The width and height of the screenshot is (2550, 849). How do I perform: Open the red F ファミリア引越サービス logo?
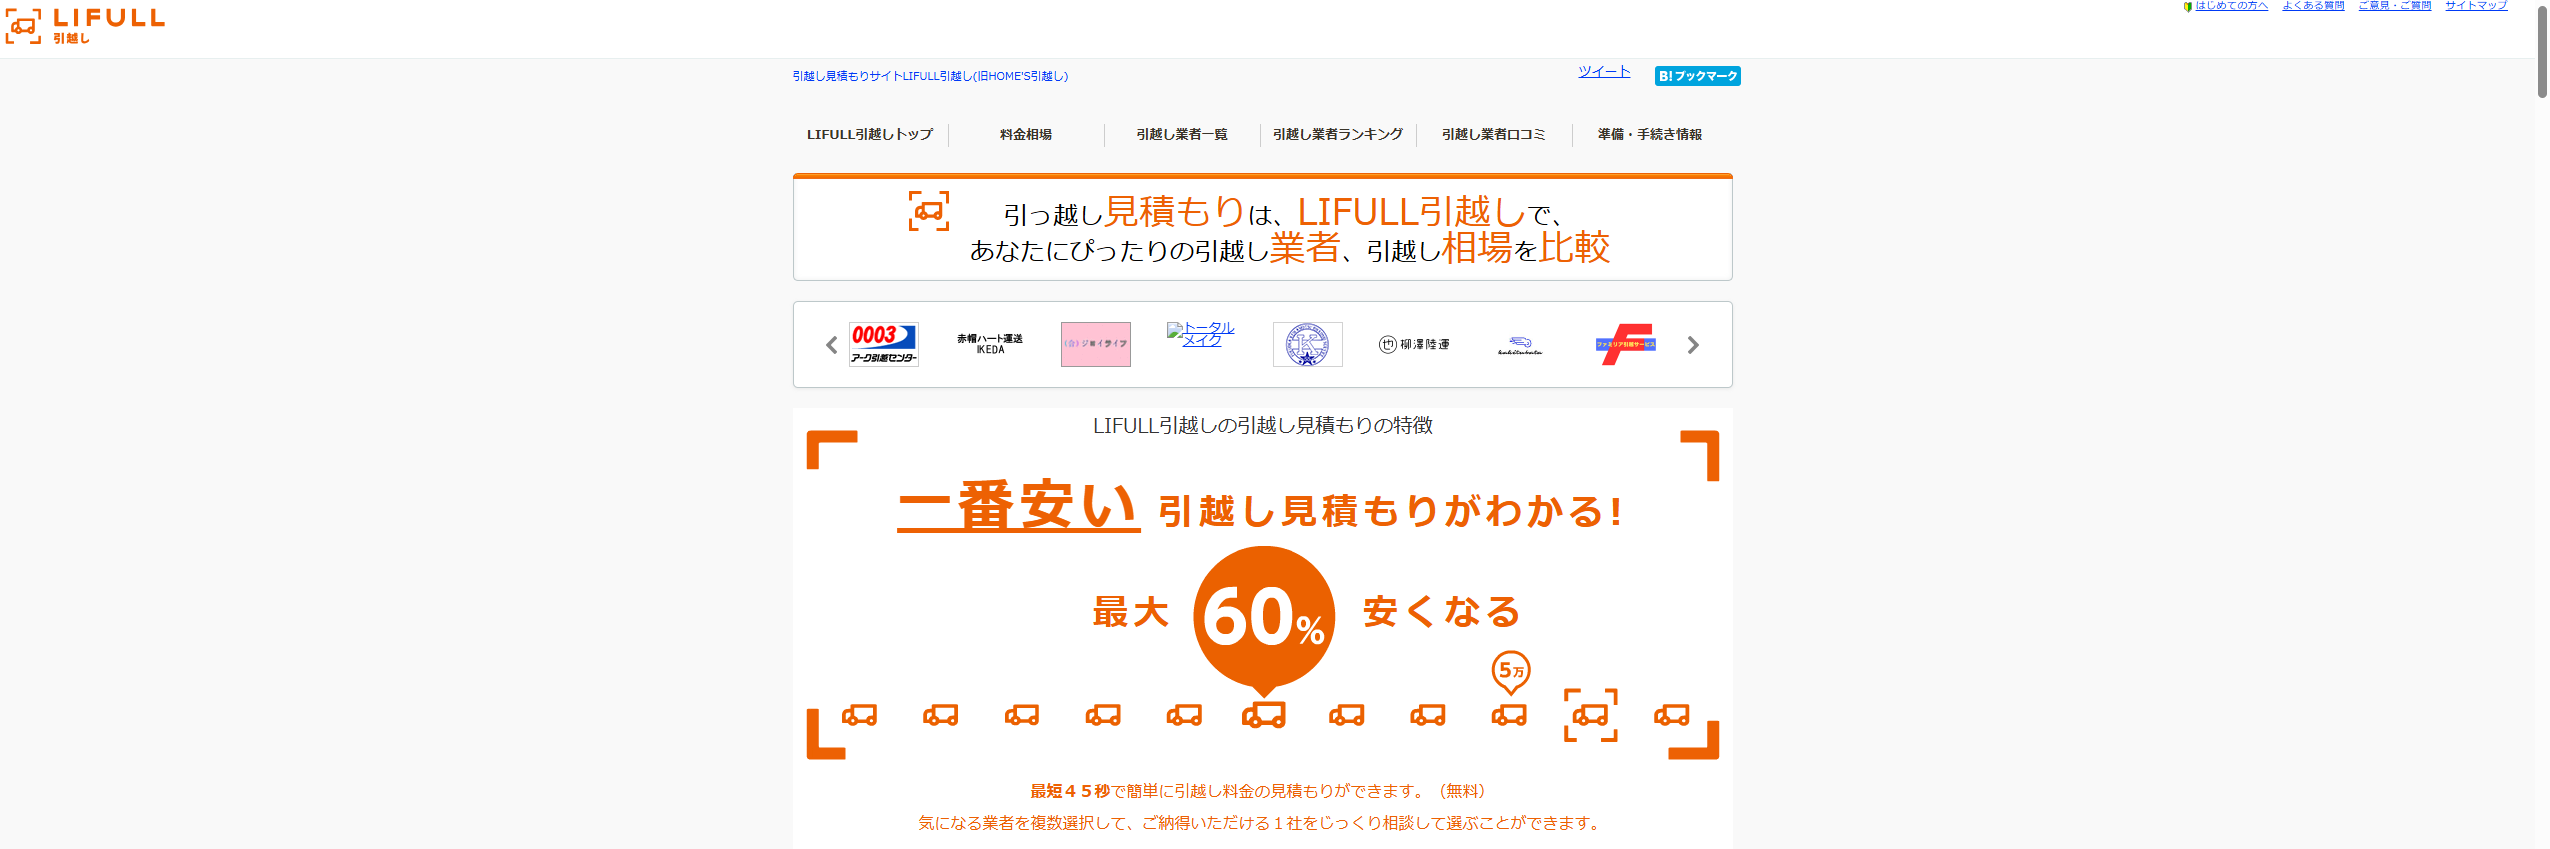[x=1626, y=344]
